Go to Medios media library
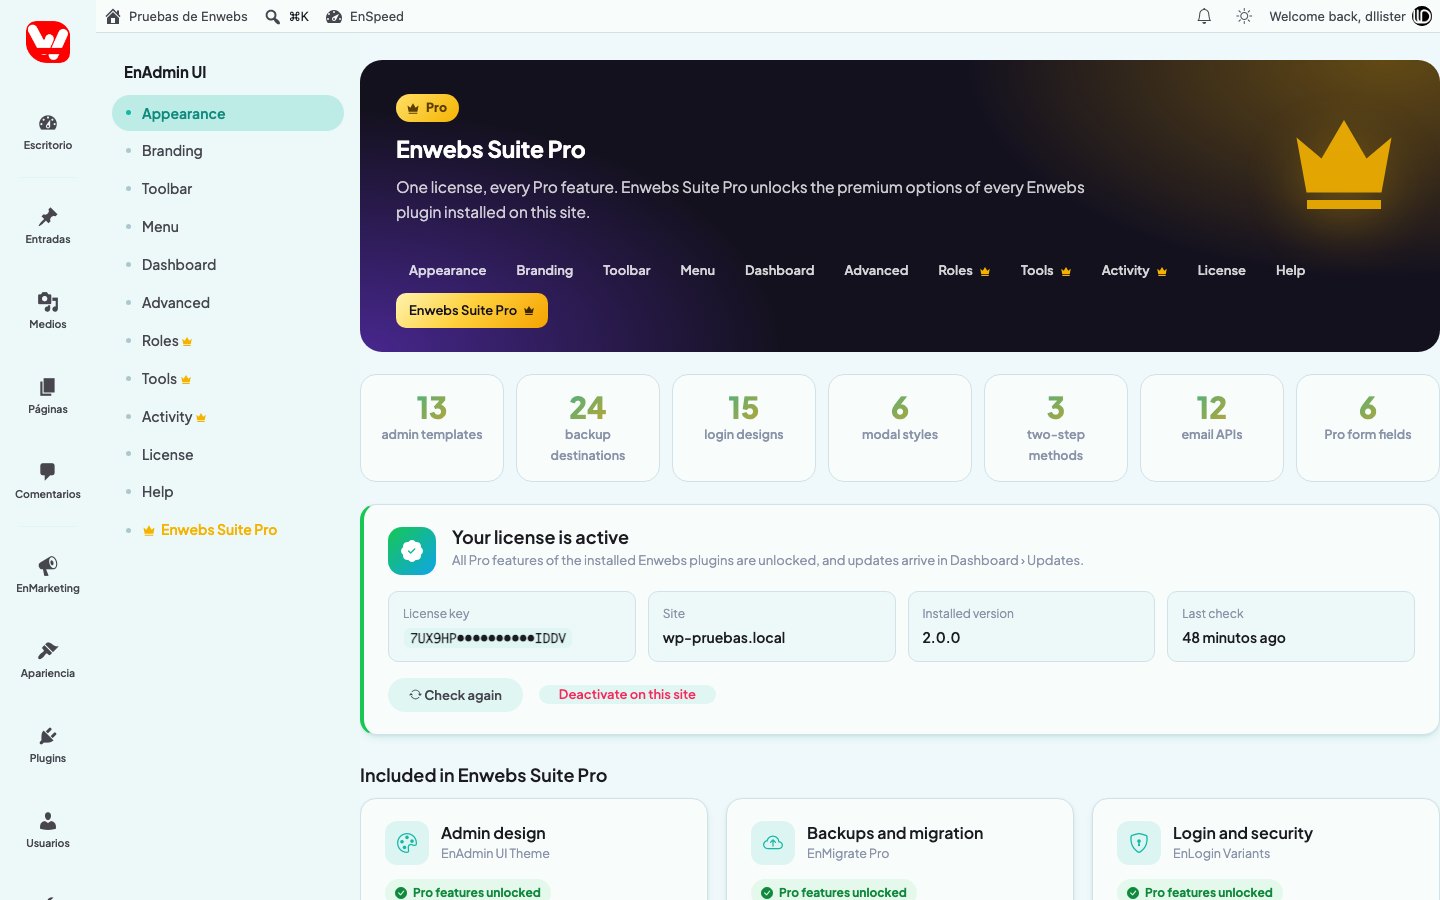1440x900 pixels. pyautogui.click(x=48, y=311)
